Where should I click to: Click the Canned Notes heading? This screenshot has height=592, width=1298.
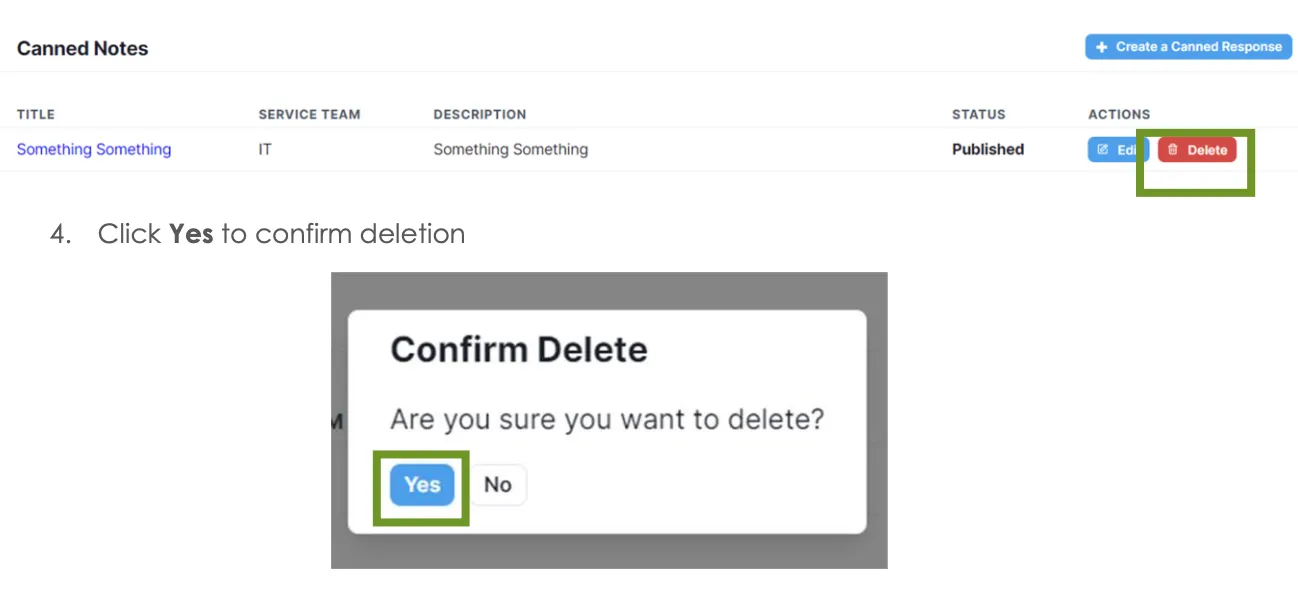pyautogui.click(x=82, y=48)
